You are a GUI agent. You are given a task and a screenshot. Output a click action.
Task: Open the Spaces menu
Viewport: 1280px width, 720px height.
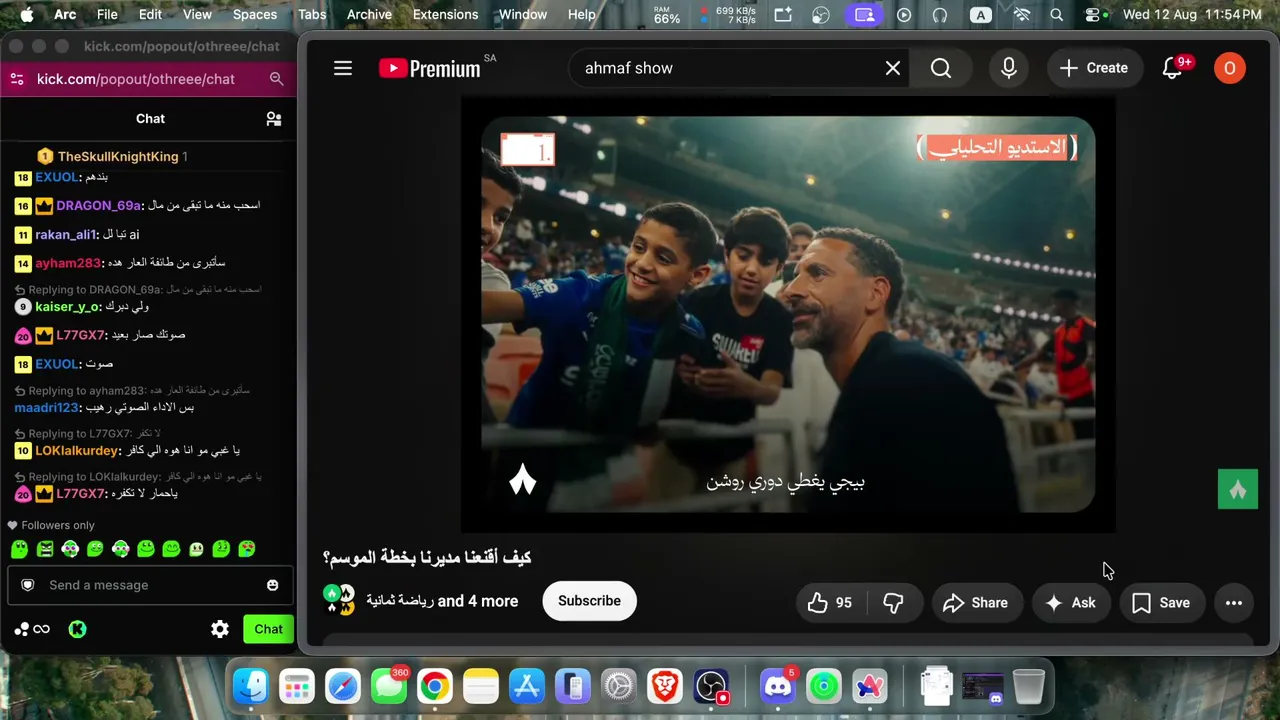pyautogui.click(x=255, y=15)
